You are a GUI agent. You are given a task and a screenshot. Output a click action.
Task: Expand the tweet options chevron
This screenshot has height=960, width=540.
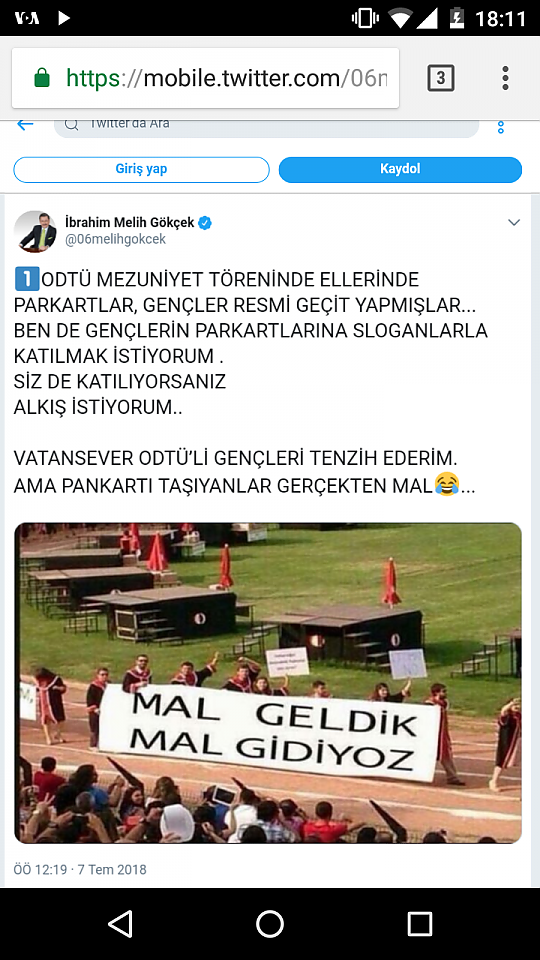tap(514, 222)
